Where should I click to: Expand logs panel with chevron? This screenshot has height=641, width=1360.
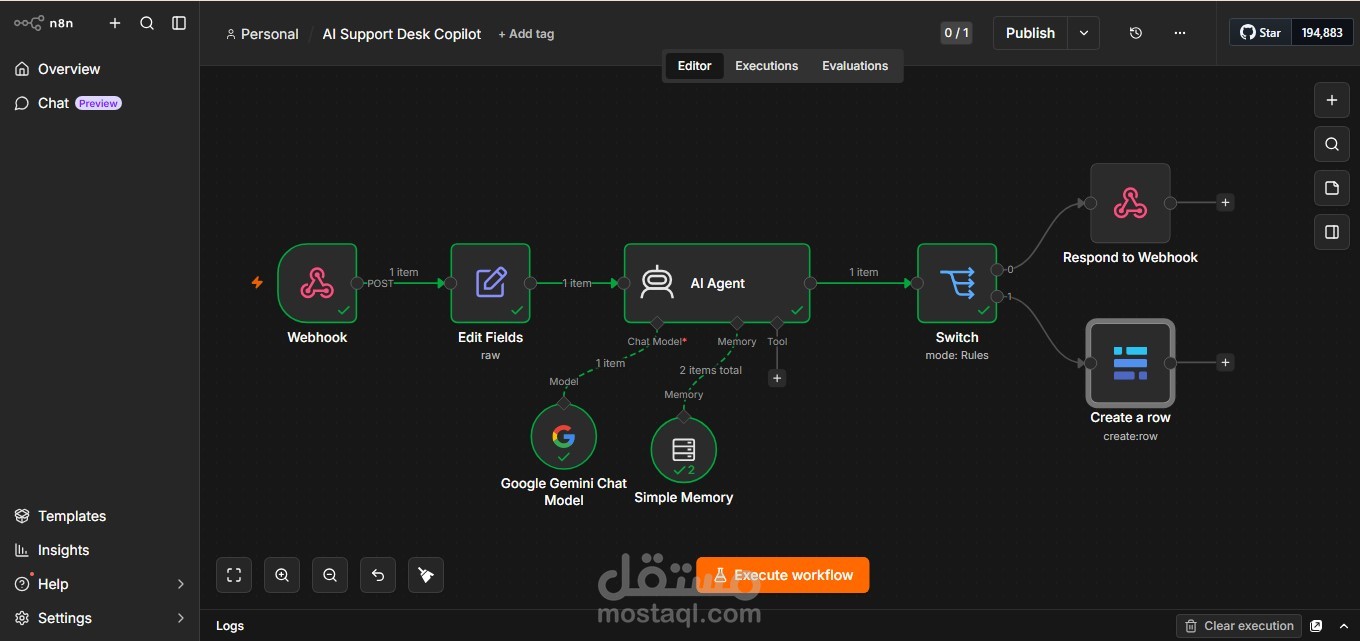[1344, 626]
